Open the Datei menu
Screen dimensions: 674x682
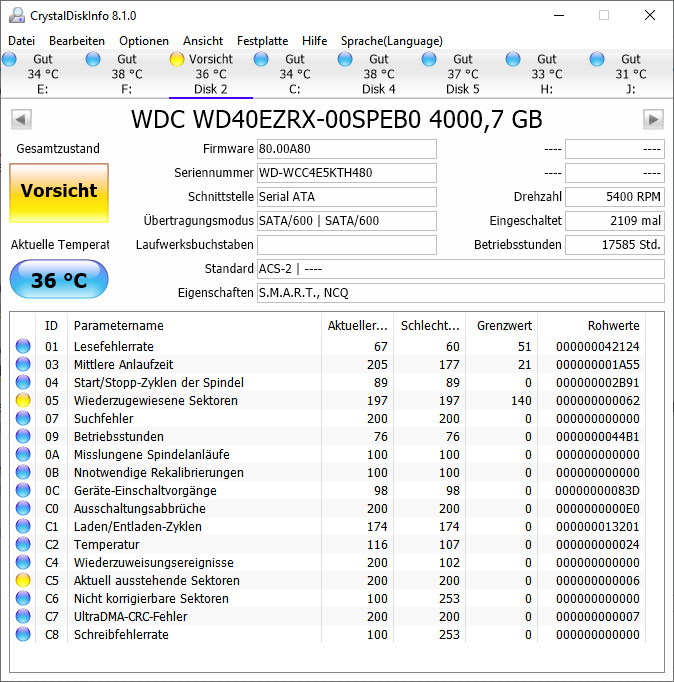(x=21, y=41)
